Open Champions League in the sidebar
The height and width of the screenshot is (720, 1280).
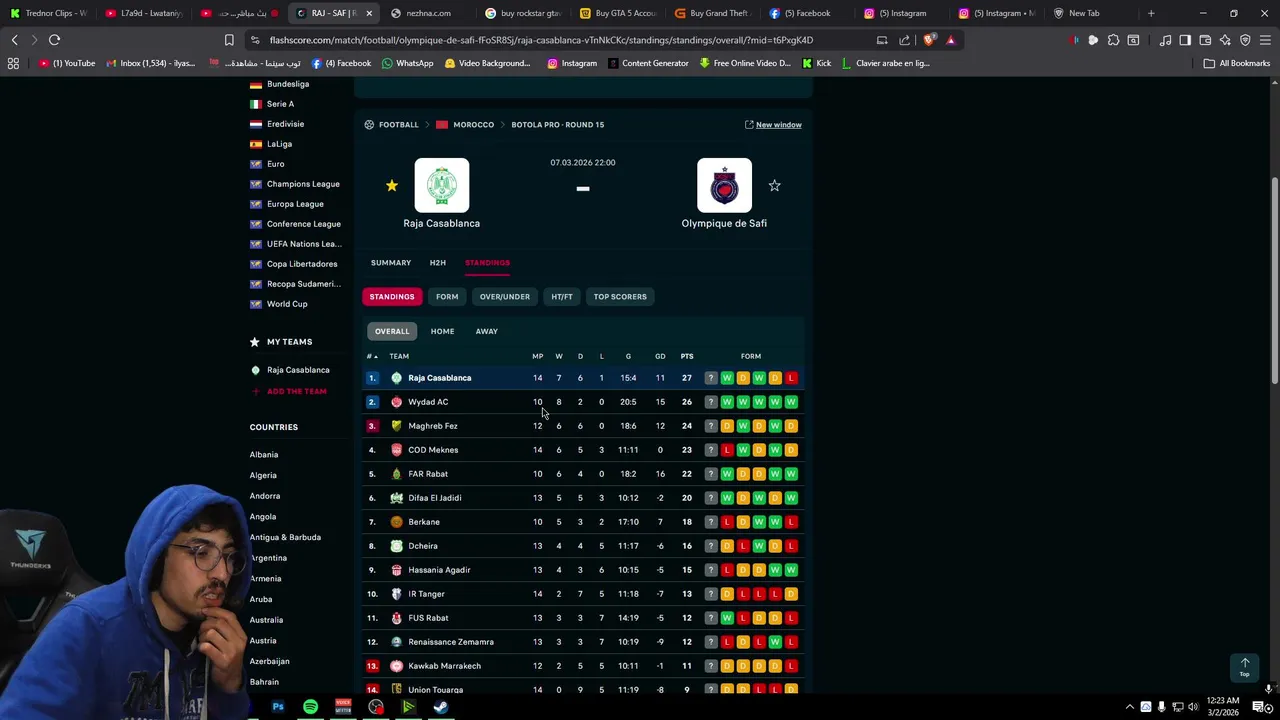click(303, 184)
